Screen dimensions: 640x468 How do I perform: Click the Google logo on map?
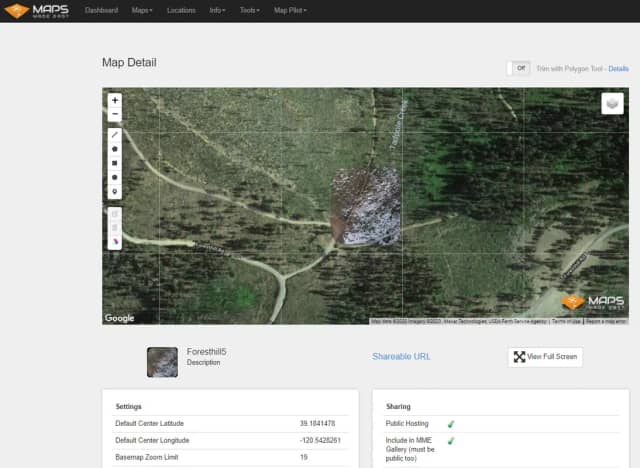point(119,318)
